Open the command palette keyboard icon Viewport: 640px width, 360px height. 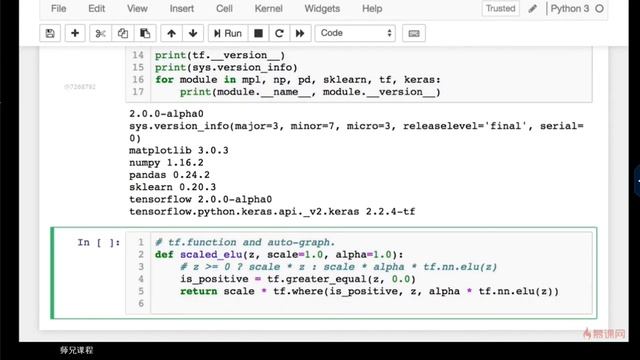(x=414, y=33)
